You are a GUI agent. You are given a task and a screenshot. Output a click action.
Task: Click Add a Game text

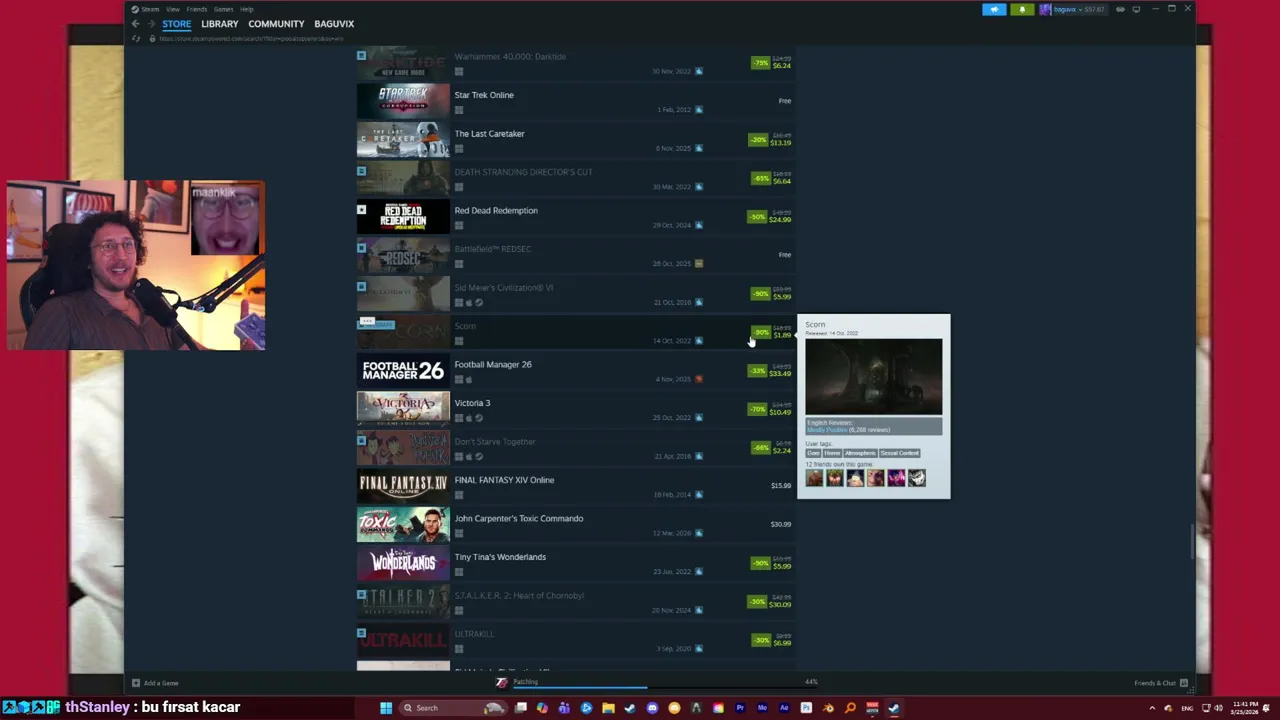pos(161,683)
